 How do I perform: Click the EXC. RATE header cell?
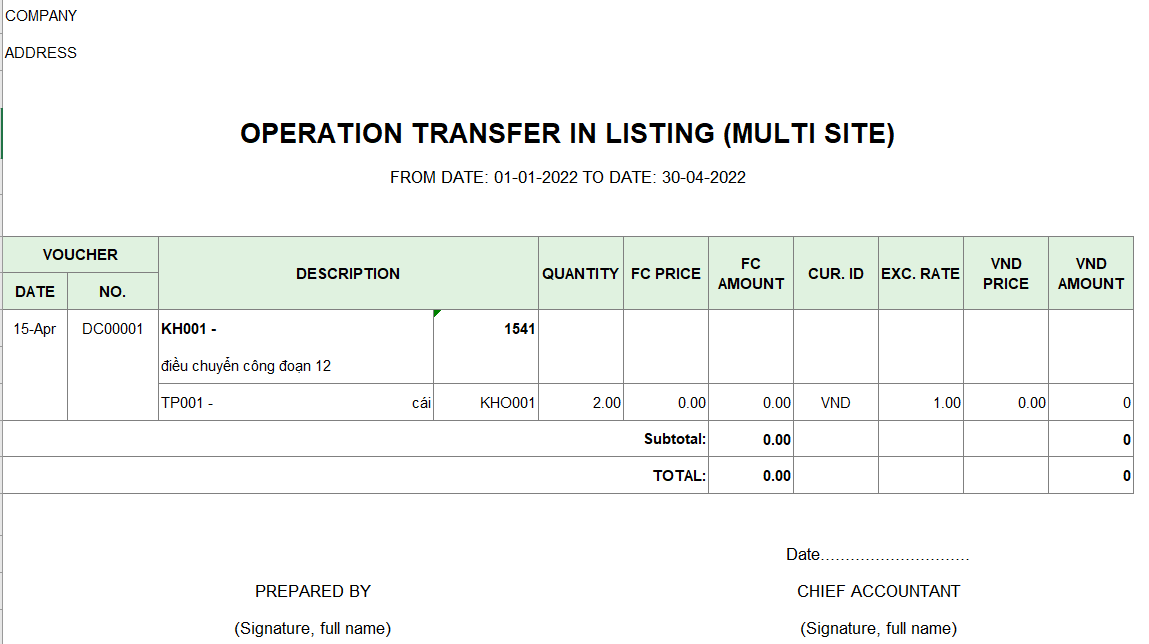coord(920,273)
